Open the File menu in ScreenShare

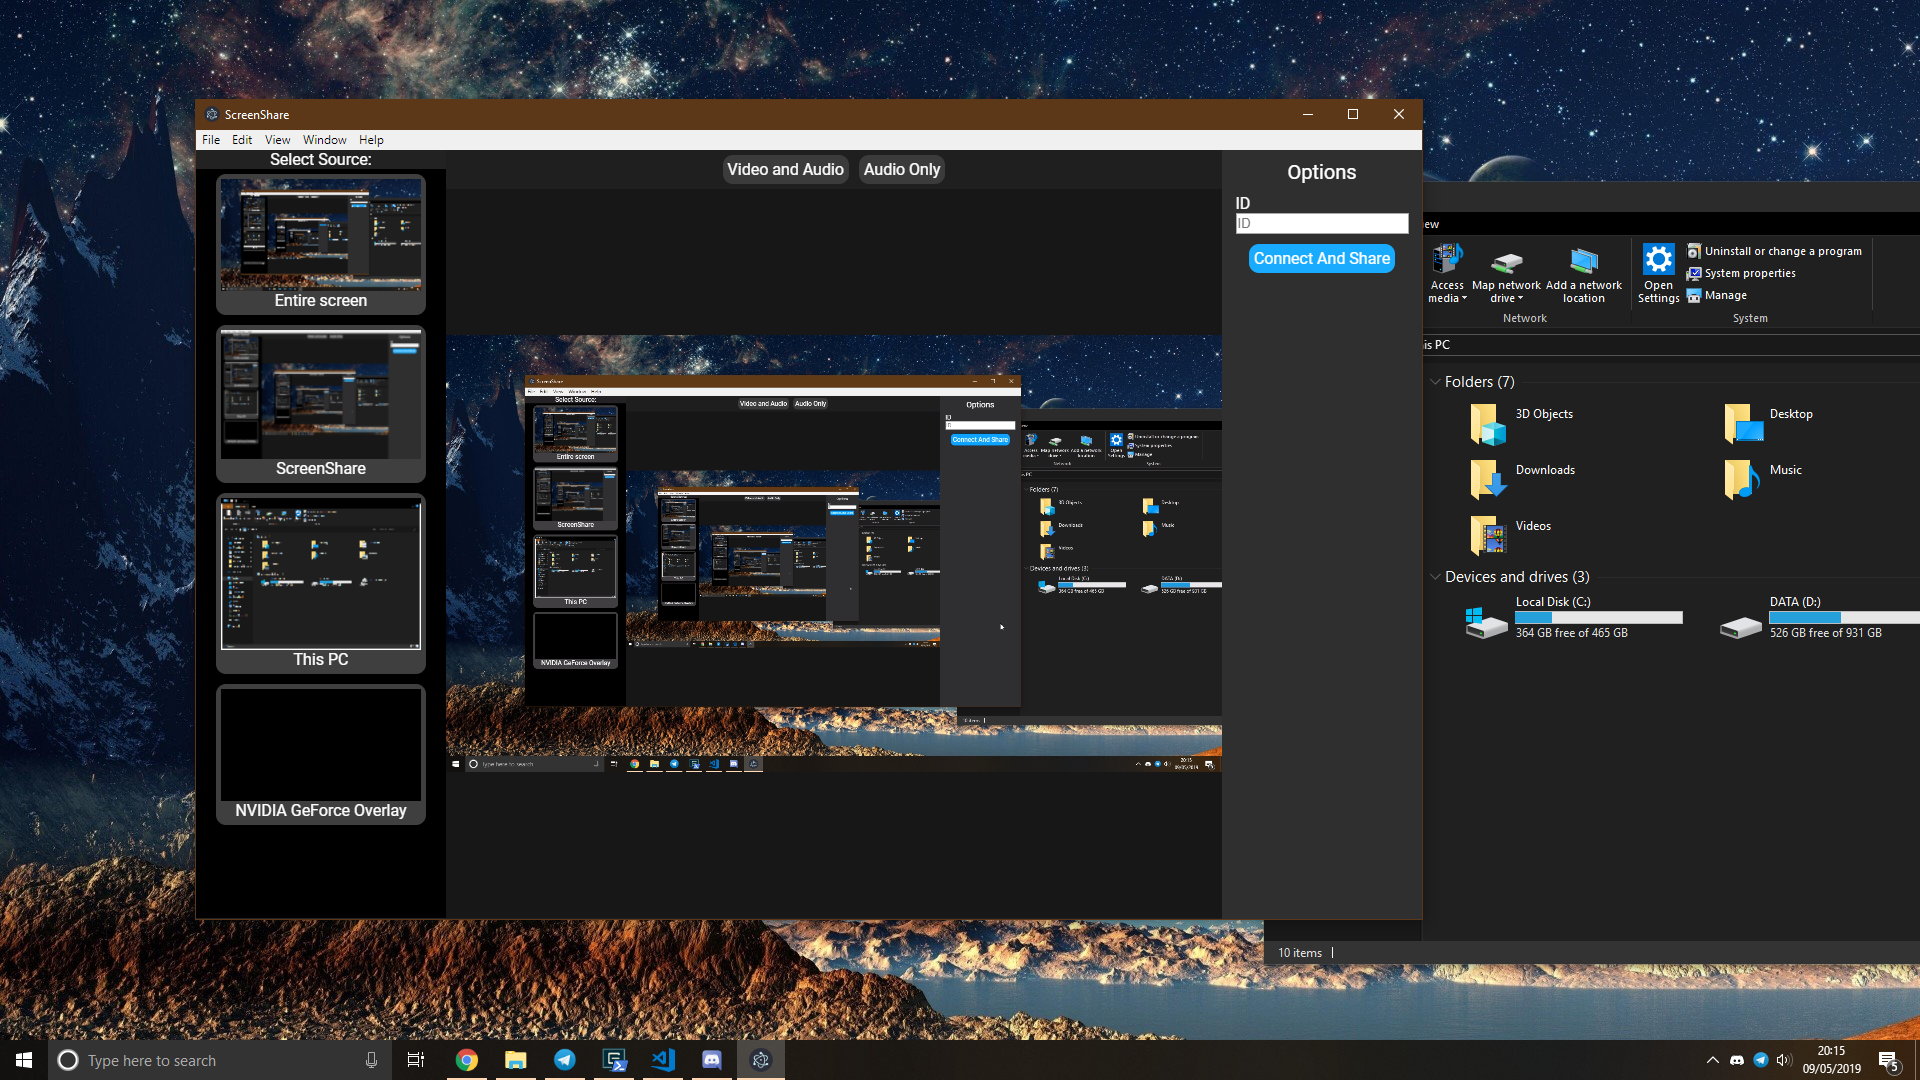click(x=211, y=139)
